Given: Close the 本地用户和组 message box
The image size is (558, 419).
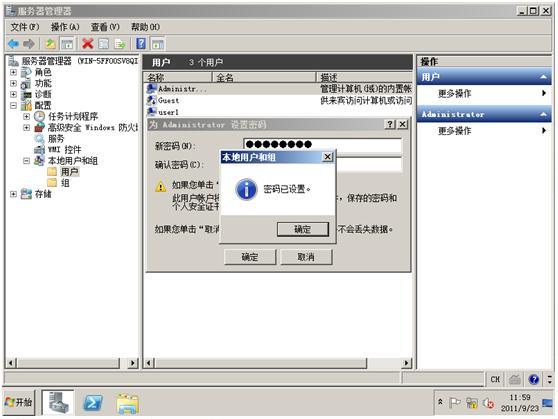Looking at the screenshot, I should (327, 157).
